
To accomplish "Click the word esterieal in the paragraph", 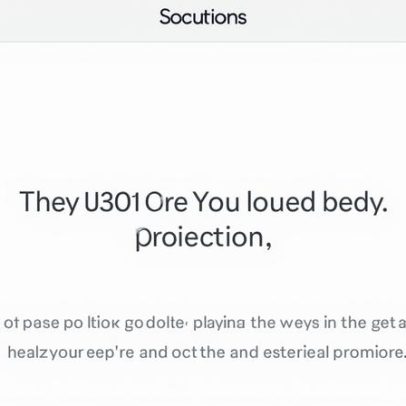I will click(x=296, y=352).
